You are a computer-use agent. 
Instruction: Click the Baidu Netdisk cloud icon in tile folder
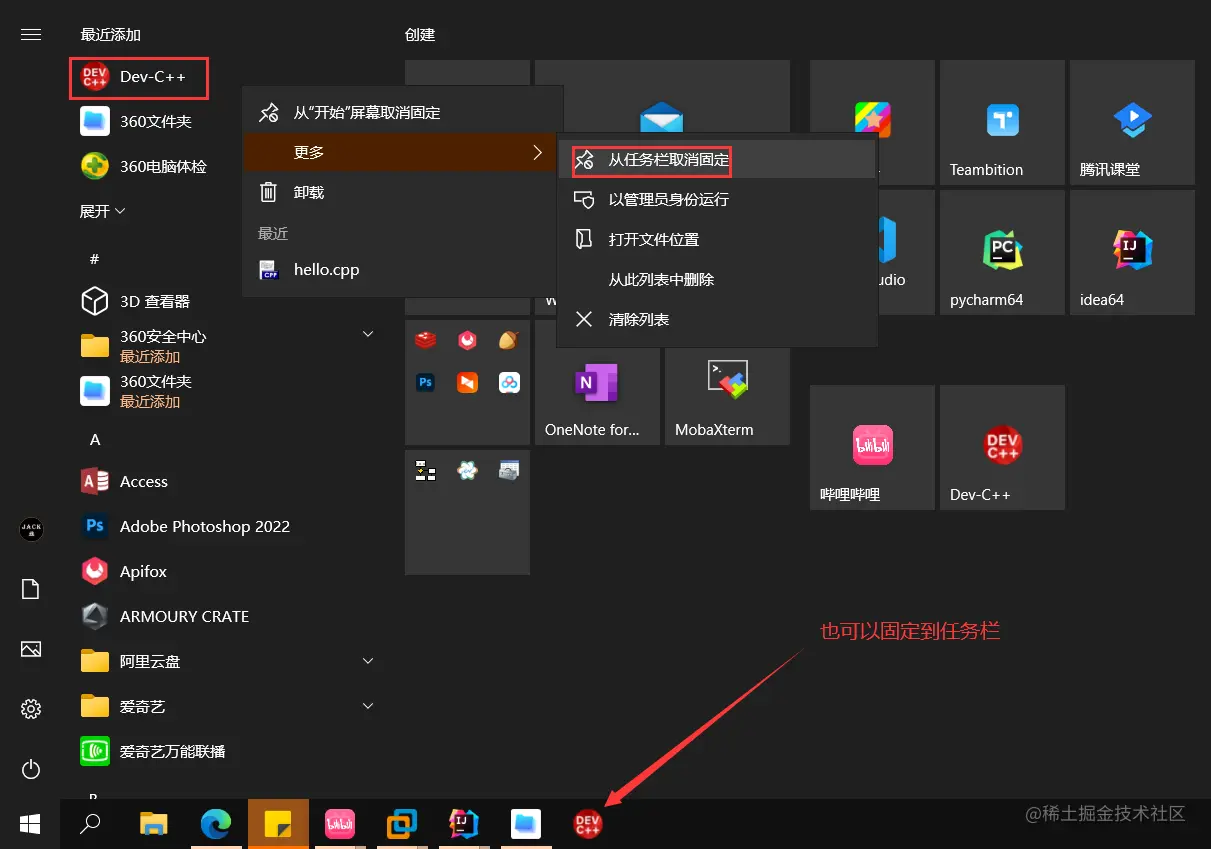coord(509,382)
